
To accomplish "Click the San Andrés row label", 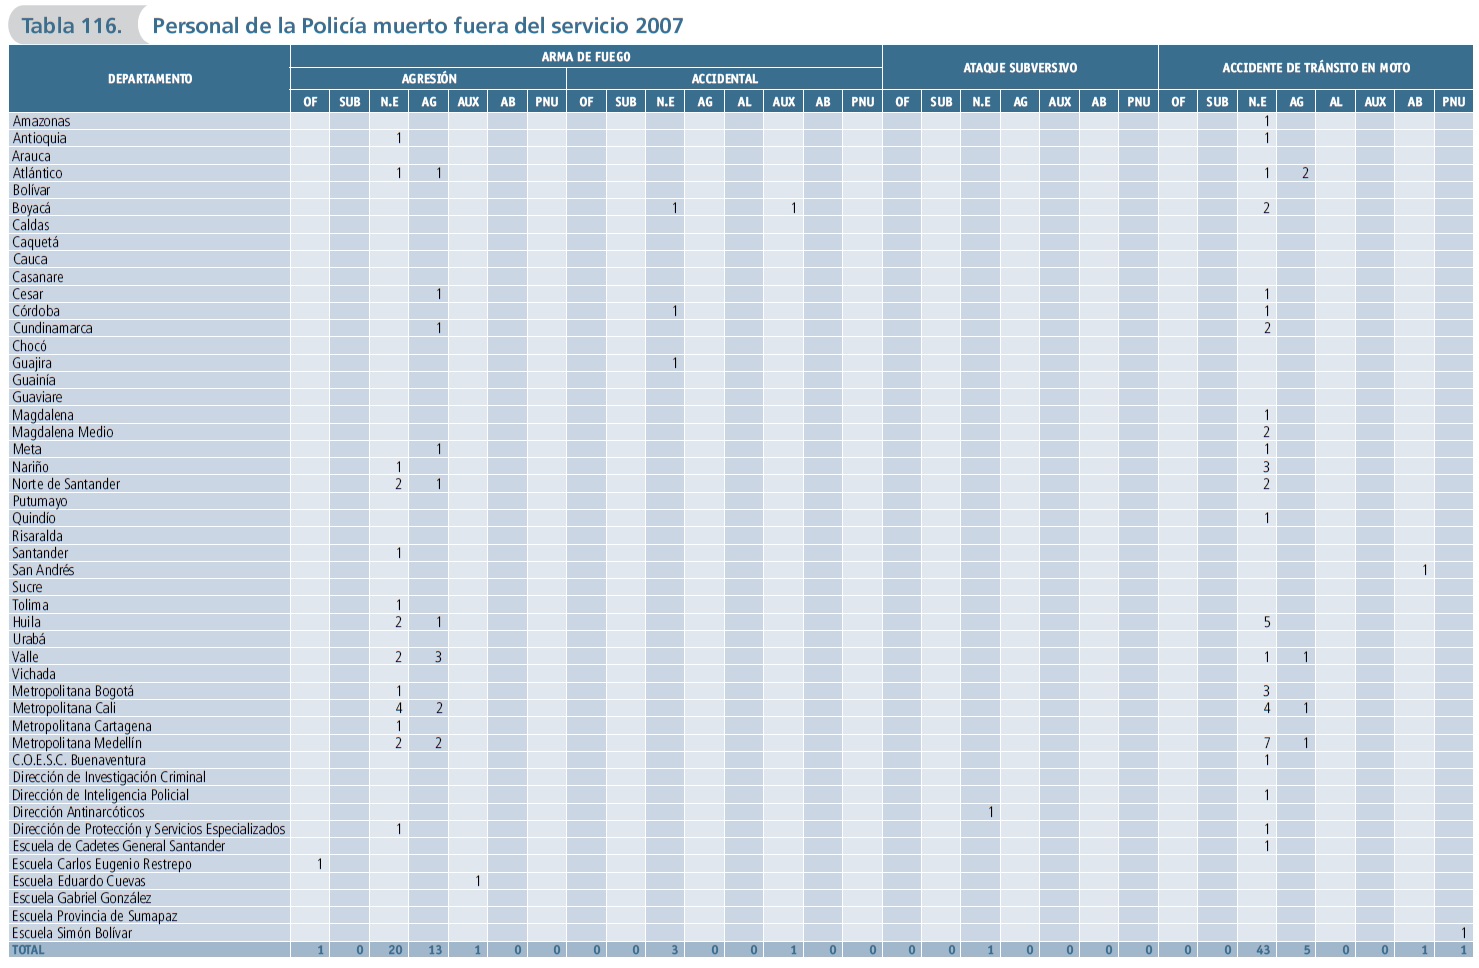I will (x=43, y=570).
